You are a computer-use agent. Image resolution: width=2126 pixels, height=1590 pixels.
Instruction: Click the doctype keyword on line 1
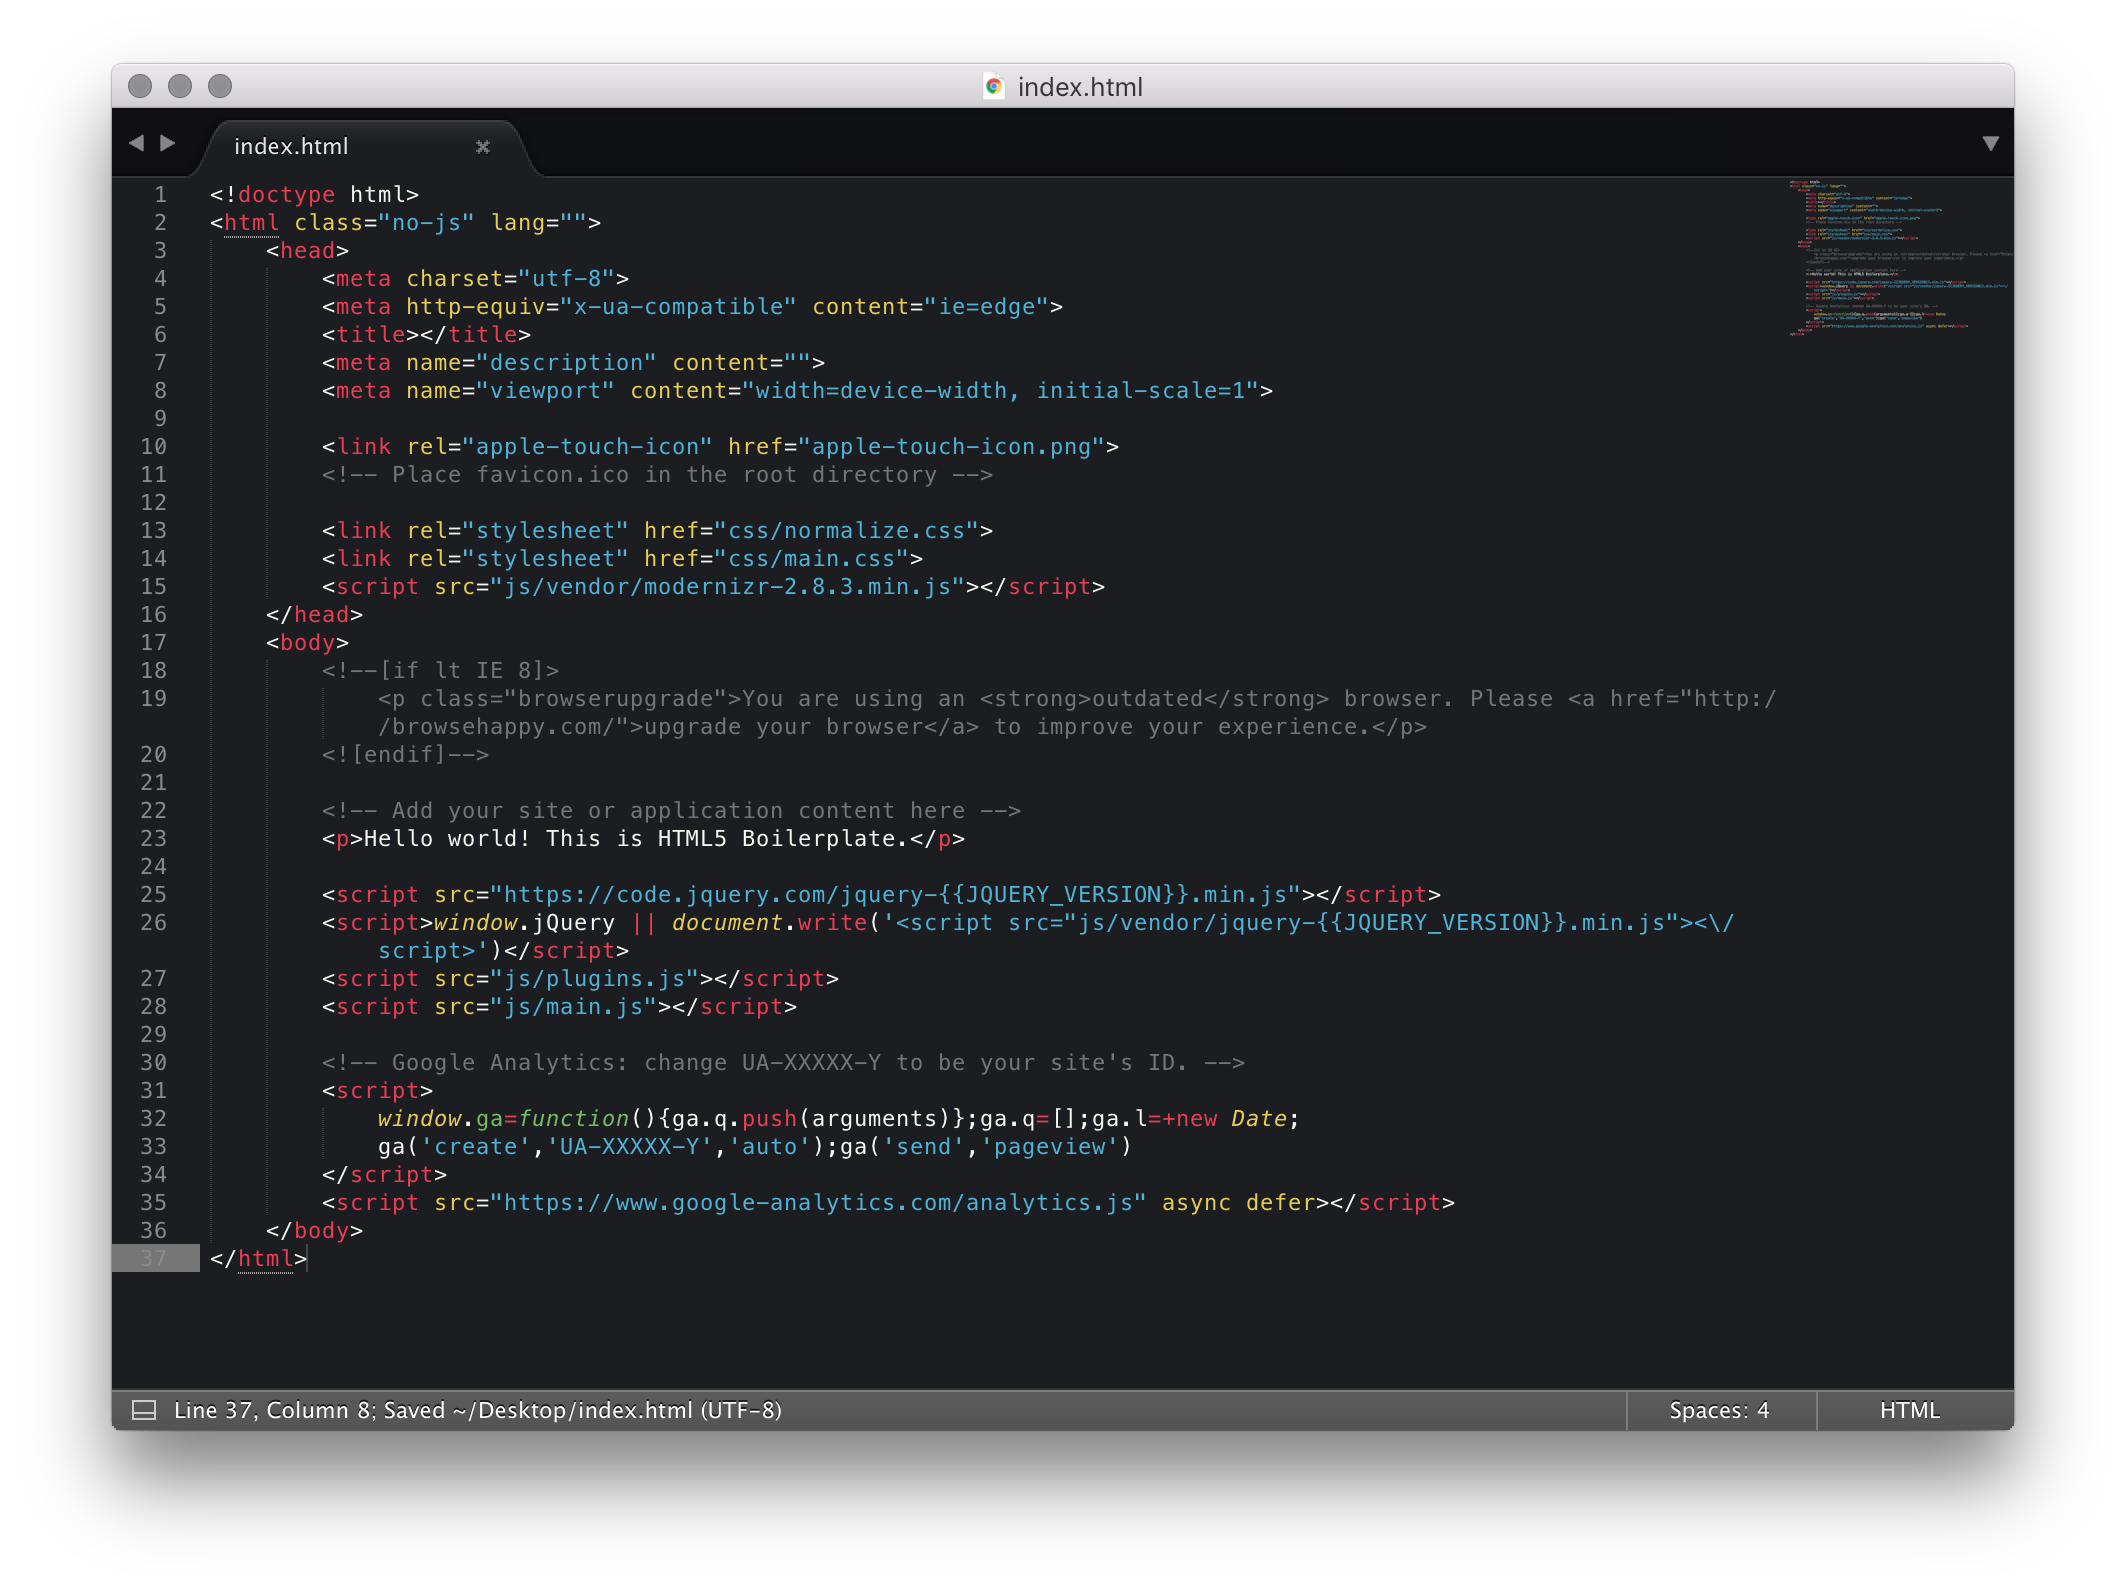286,195
